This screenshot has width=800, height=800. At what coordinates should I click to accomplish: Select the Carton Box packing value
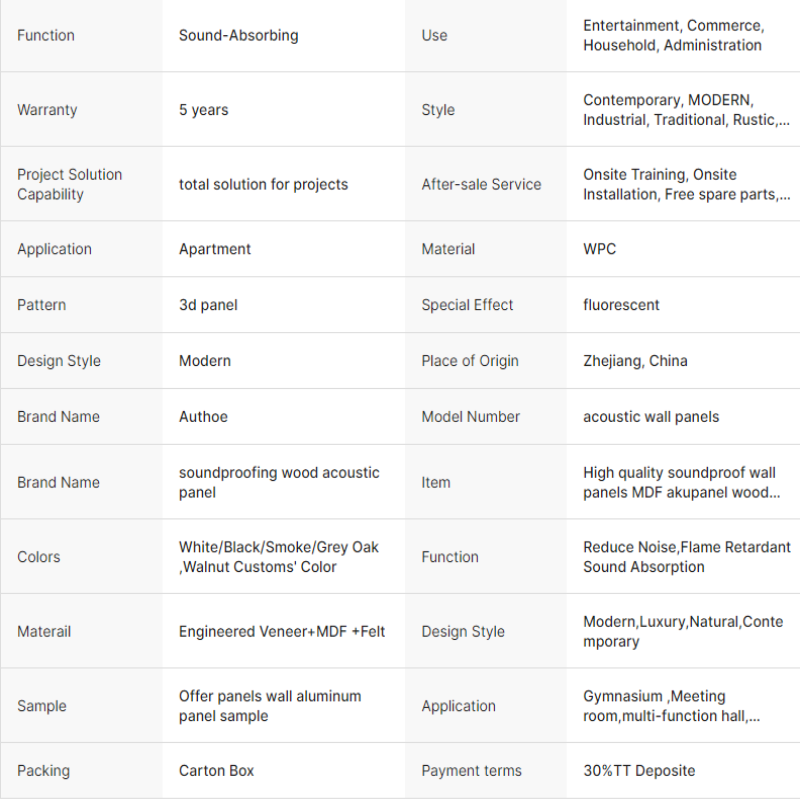coord(216,771)
